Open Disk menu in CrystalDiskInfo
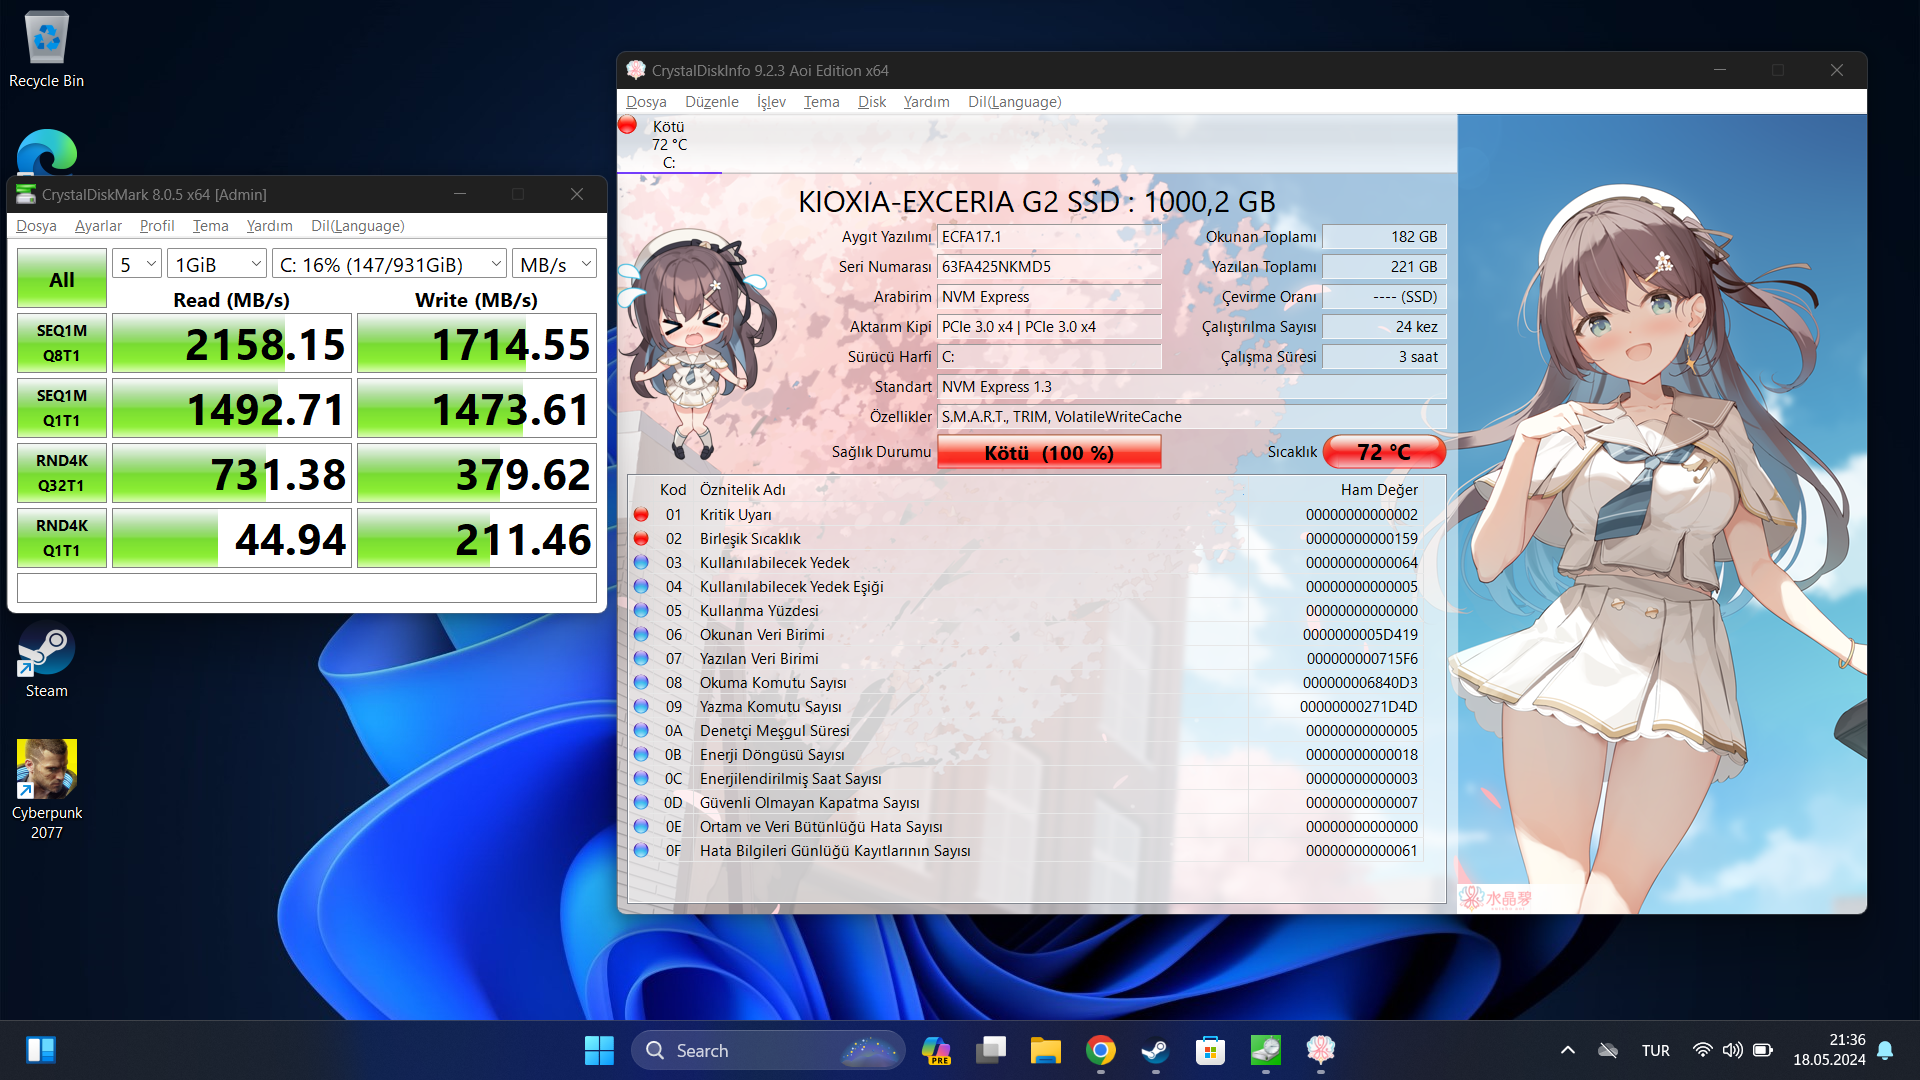The height and width of the screenshot is (1080, 1920). click(872, 102)
